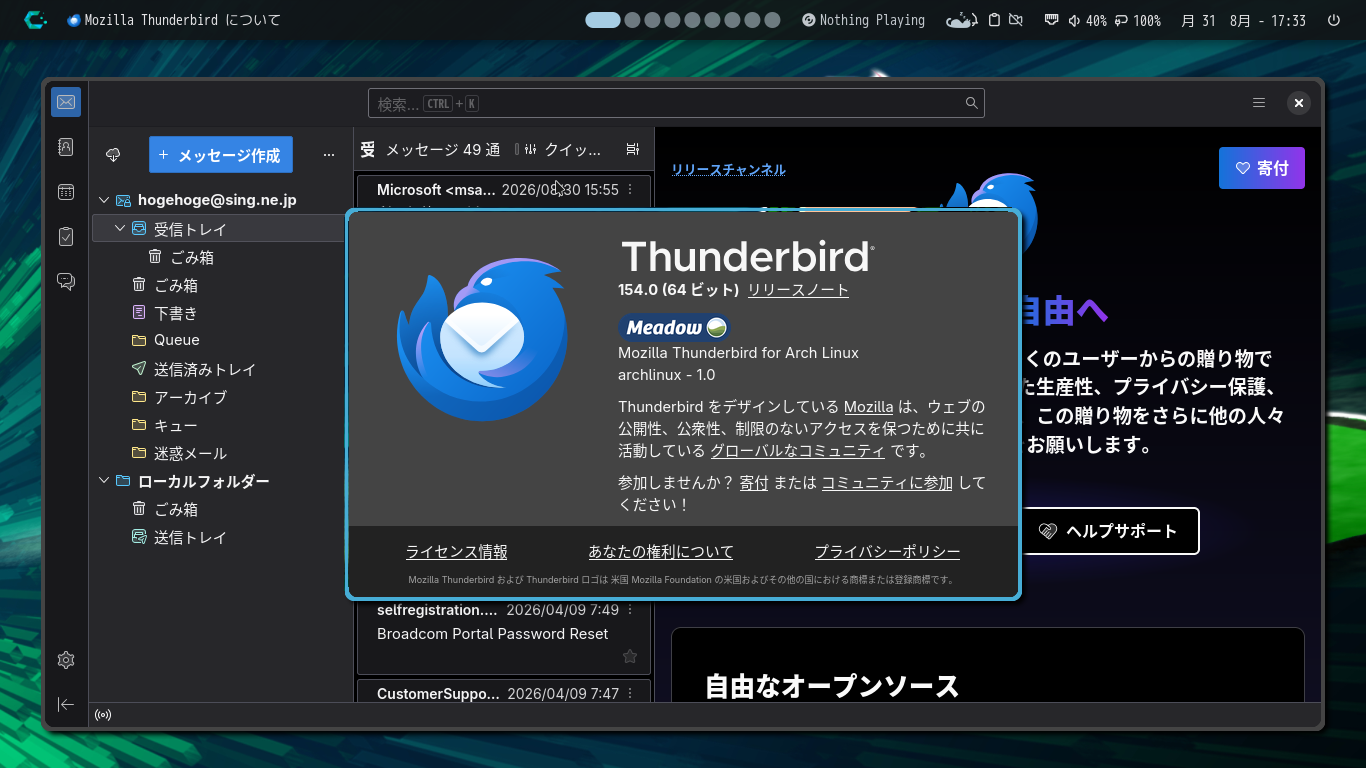Click the 17:33 clock in top panel
The width and height of the screenshot is (1366, 768).
1288,20
